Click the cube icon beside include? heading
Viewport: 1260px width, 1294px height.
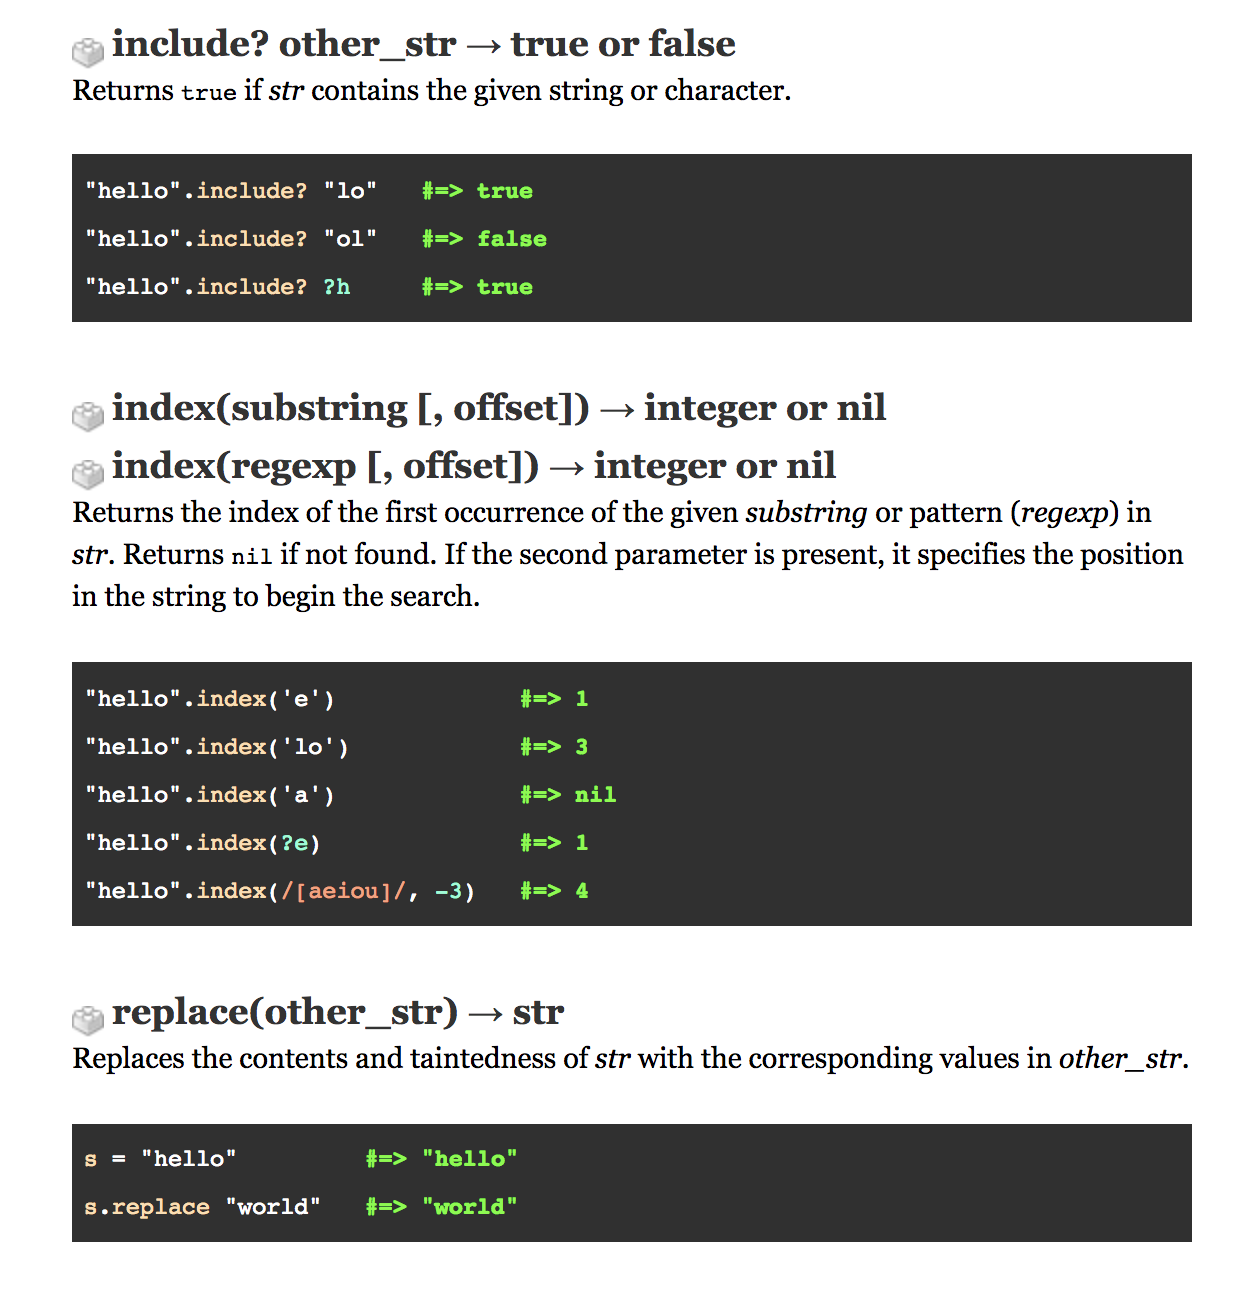point(88,51)
